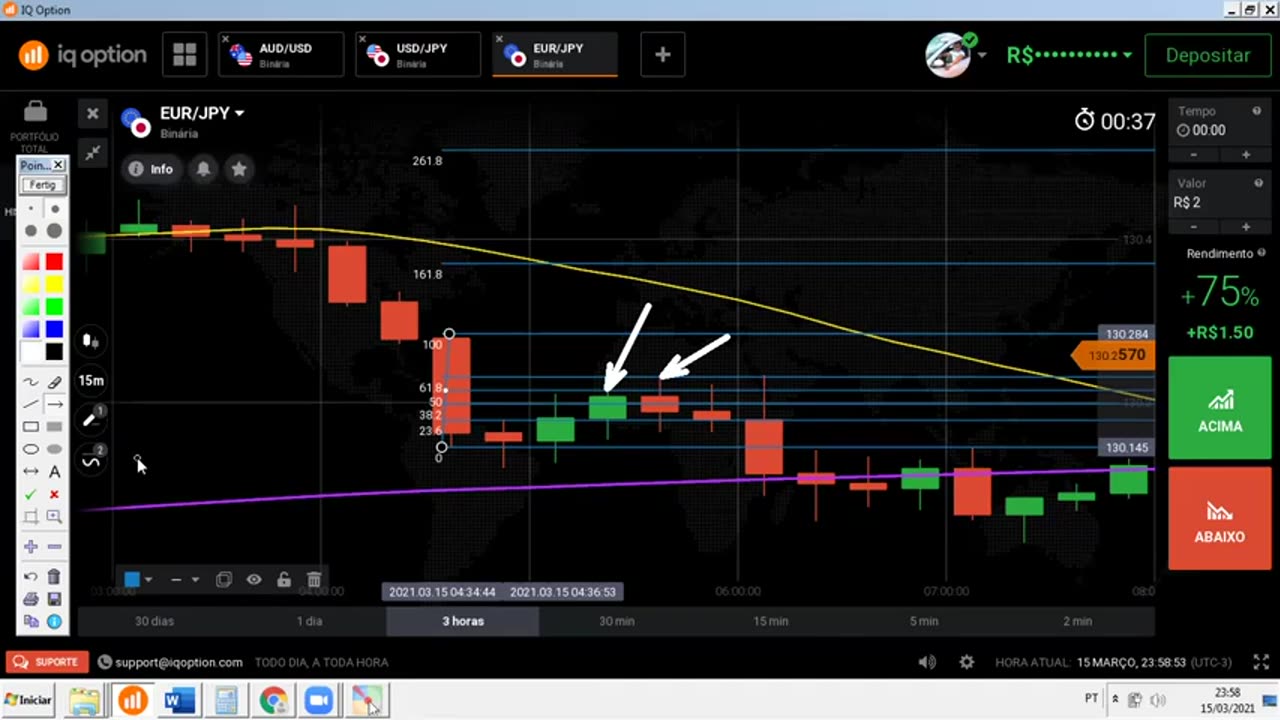The height and width of the screenshot is (720, 1280).
Task: Pick the solid blue color swatch
Action: coord(54,328)
